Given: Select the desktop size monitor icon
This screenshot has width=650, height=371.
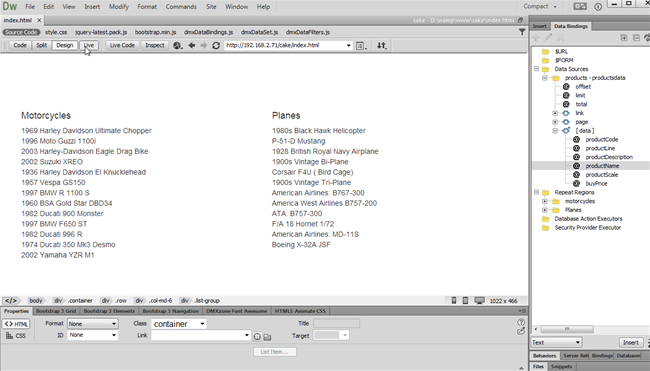Looking at the screenshot, I should [x=480, y=301].
